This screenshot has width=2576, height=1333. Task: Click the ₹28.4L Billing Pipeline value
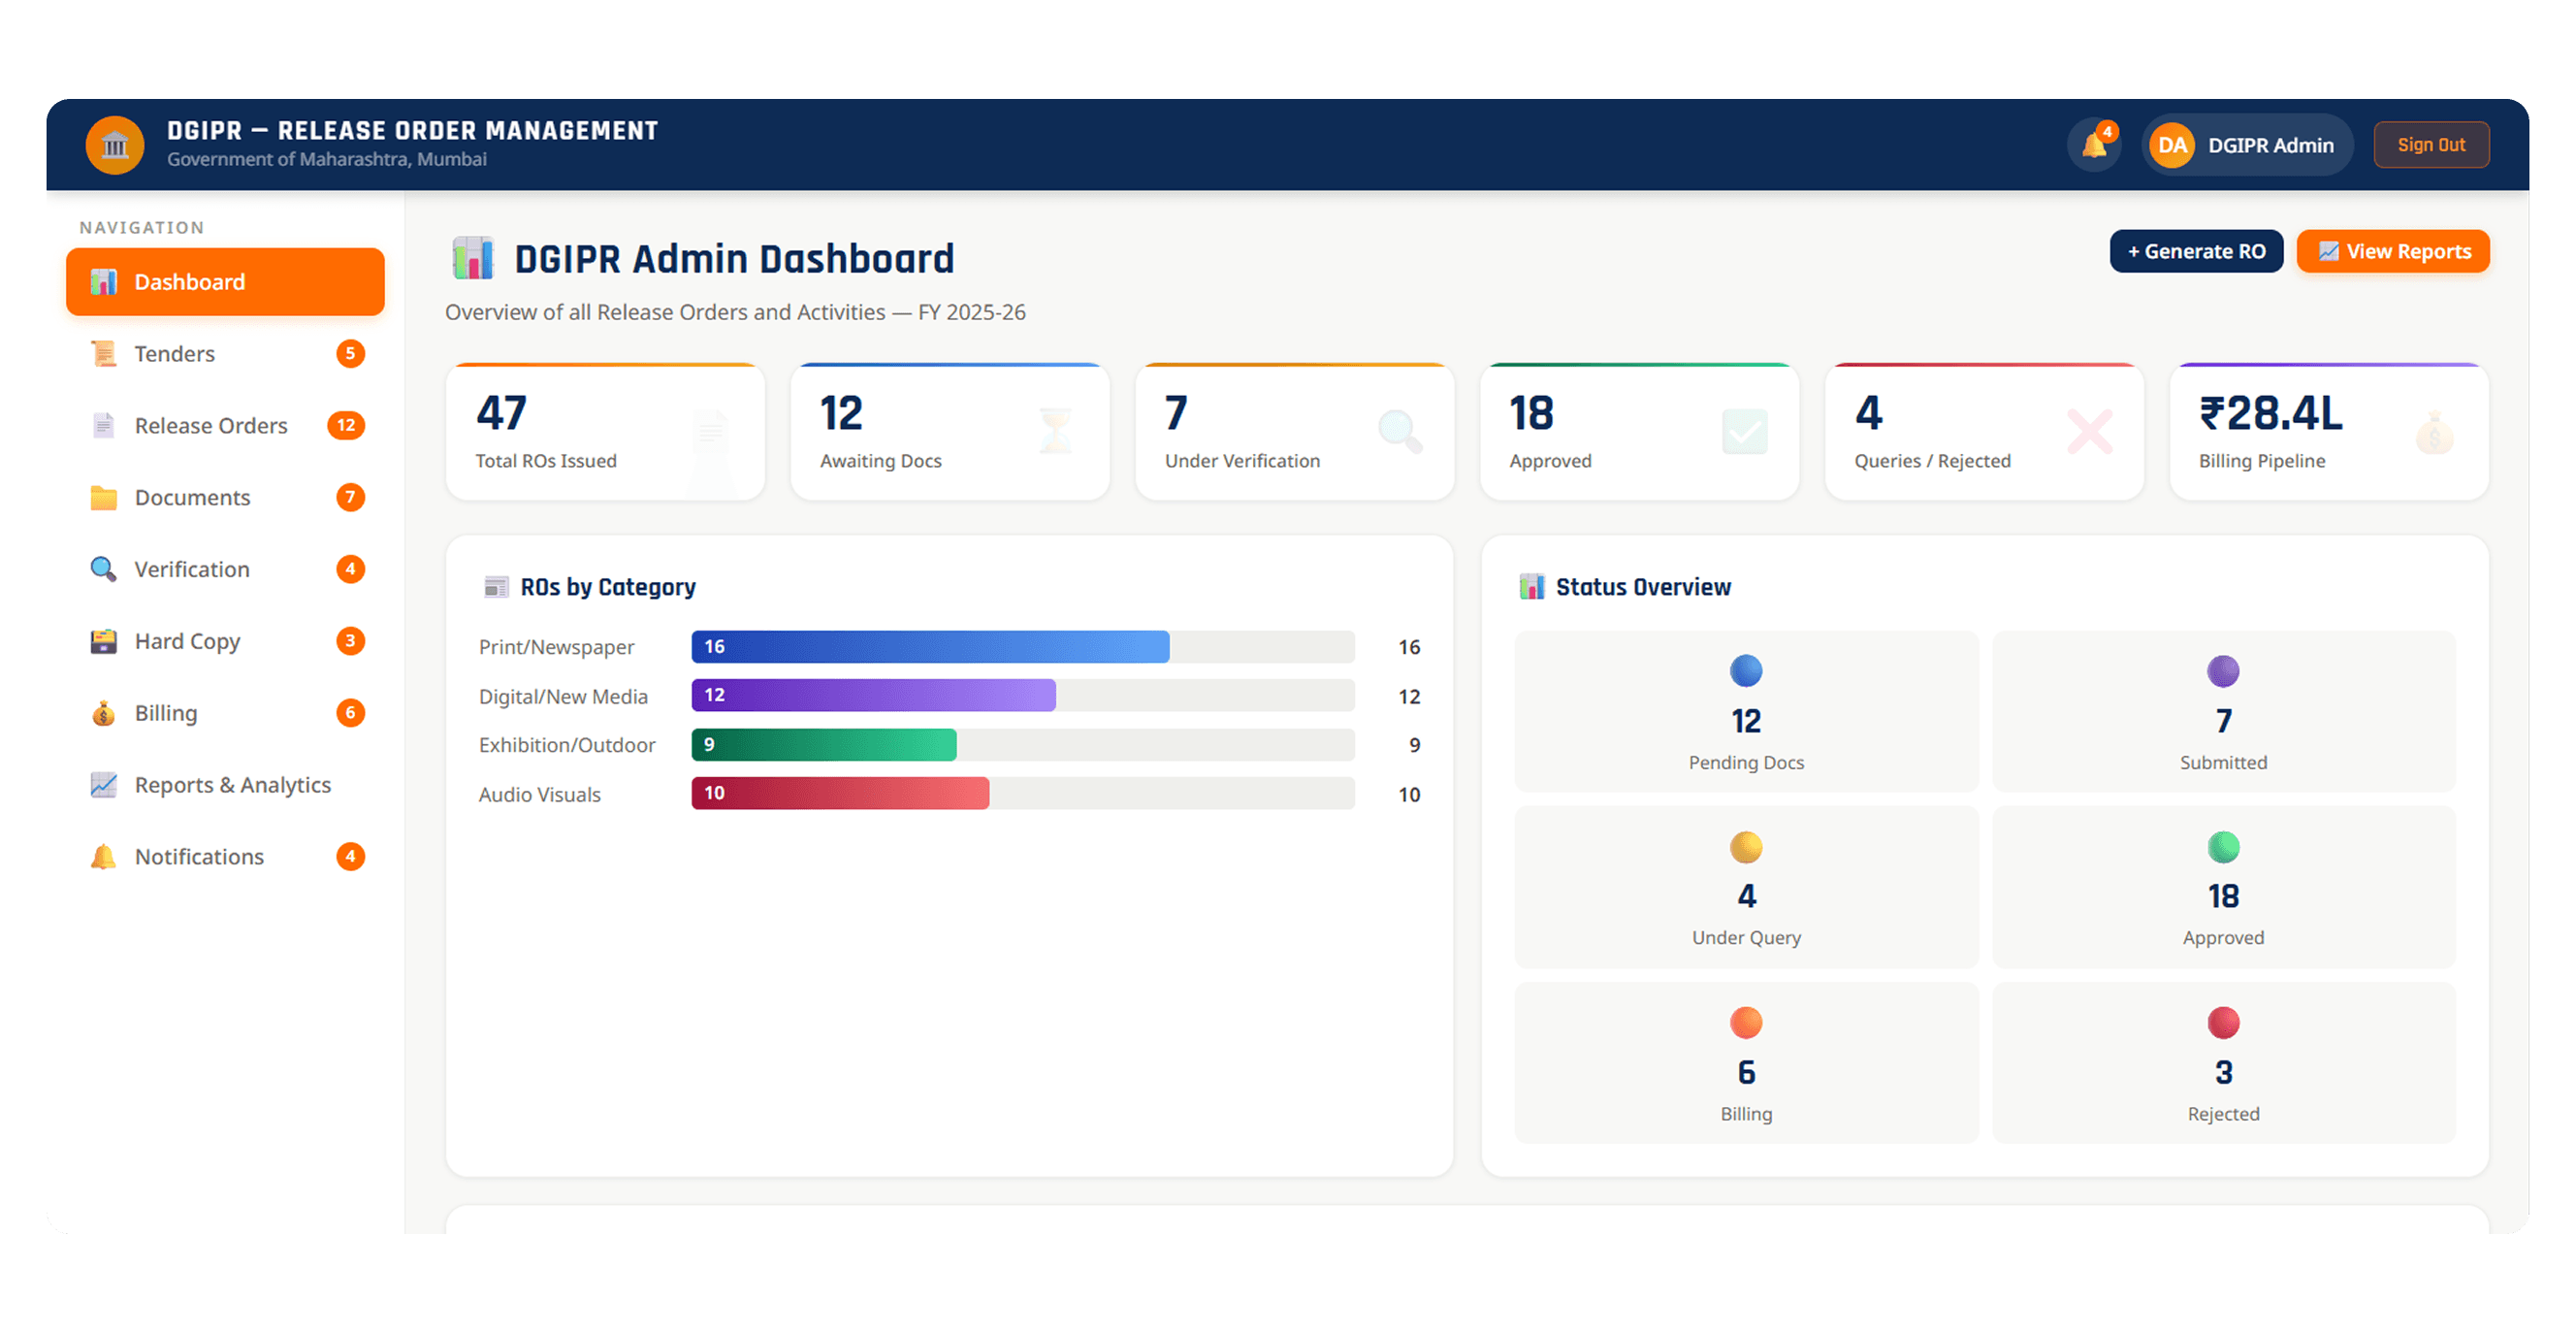pyautogui.click(x=2270, y=414)
